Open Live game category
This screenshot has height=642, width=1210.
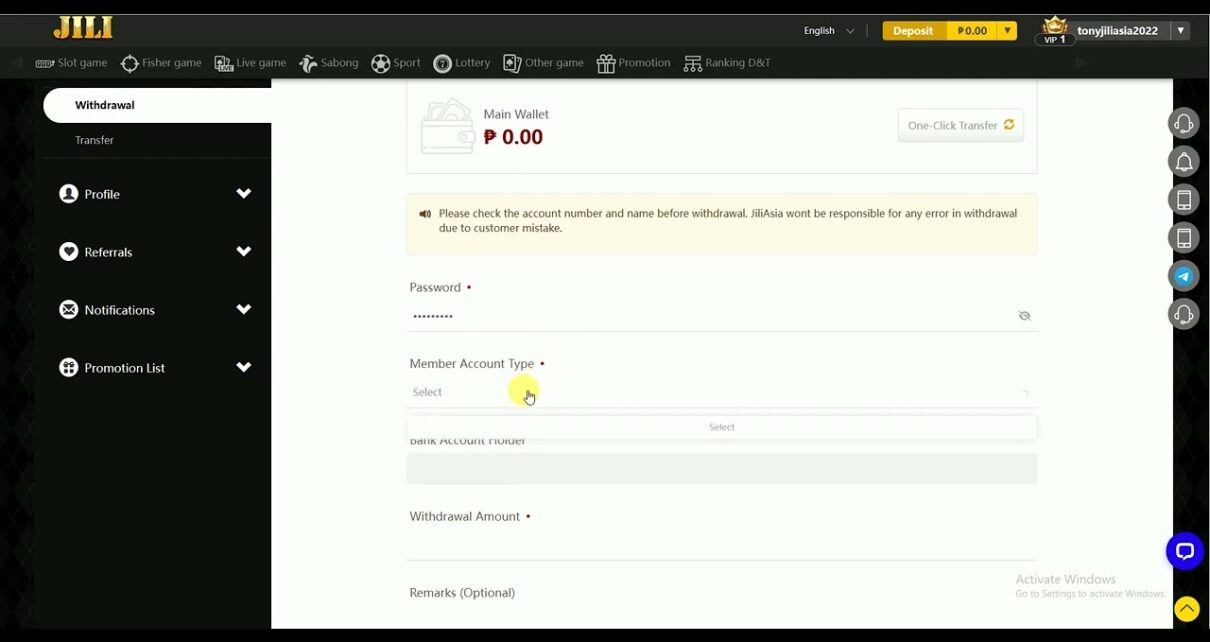point(250,63)
